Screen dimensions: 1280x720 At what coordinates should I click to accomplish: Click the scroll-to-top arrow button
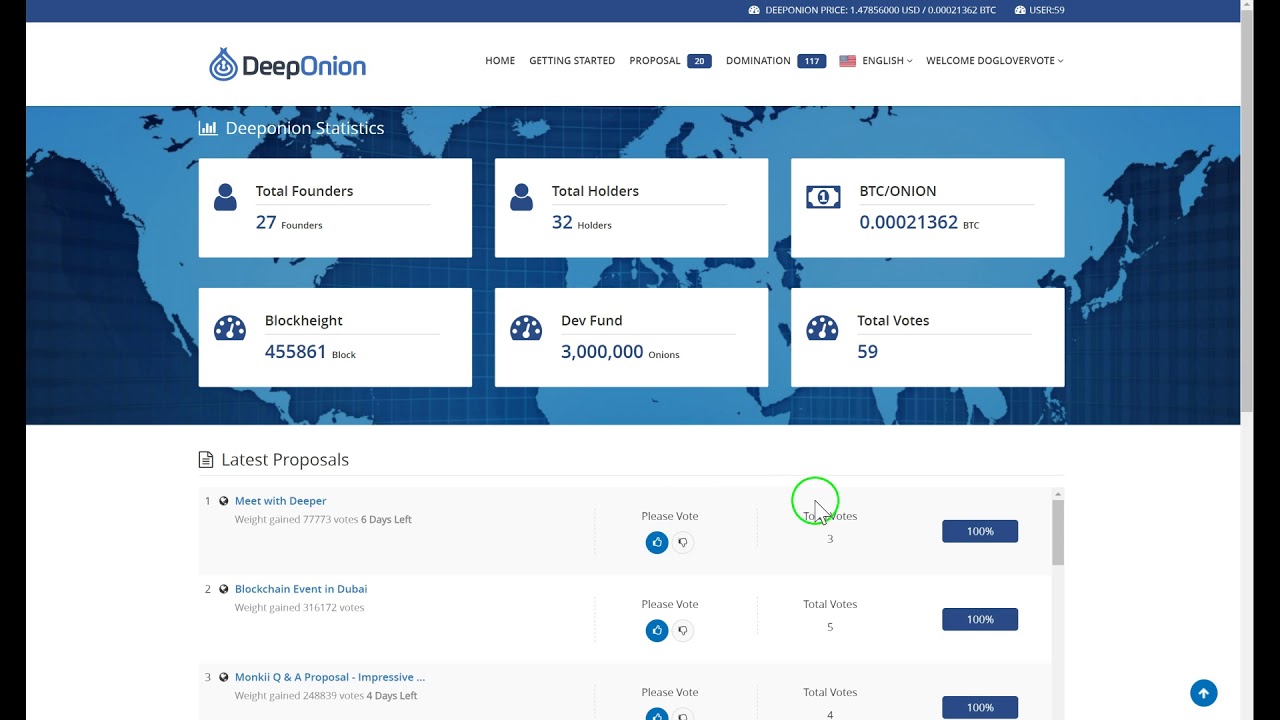click(x=1204, y=693)
